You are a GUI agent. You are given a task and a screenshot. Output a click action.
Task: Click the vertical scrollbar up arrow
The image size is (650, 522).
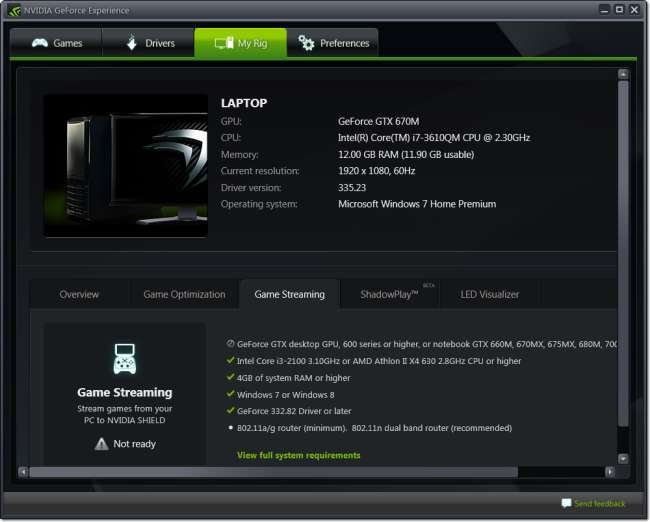tap(623, 74)
